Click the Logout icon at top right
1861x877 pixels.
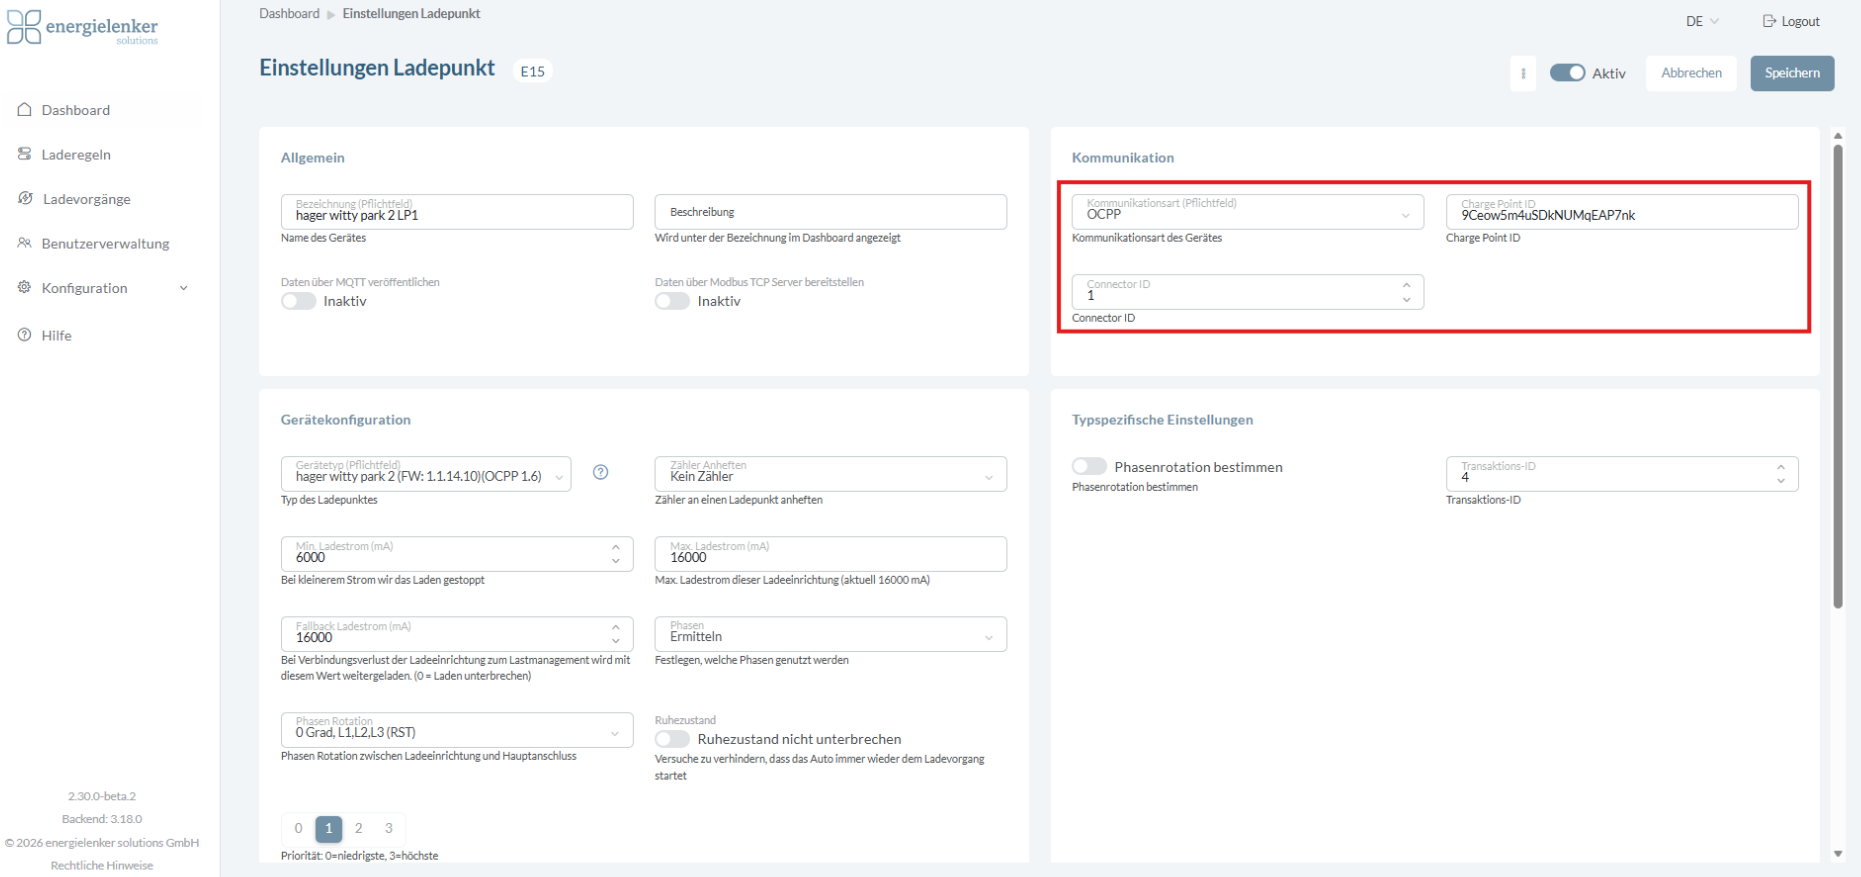(x=1769, y=21)
